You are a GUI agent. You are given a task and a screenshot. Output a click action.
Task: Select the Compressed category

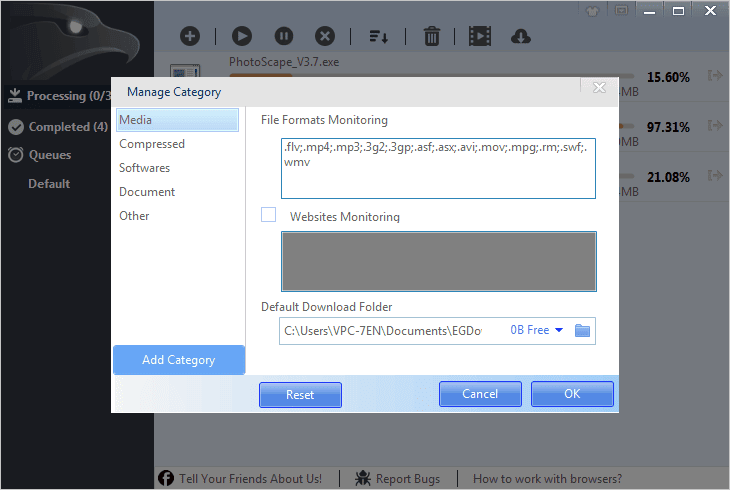[177, 144]
